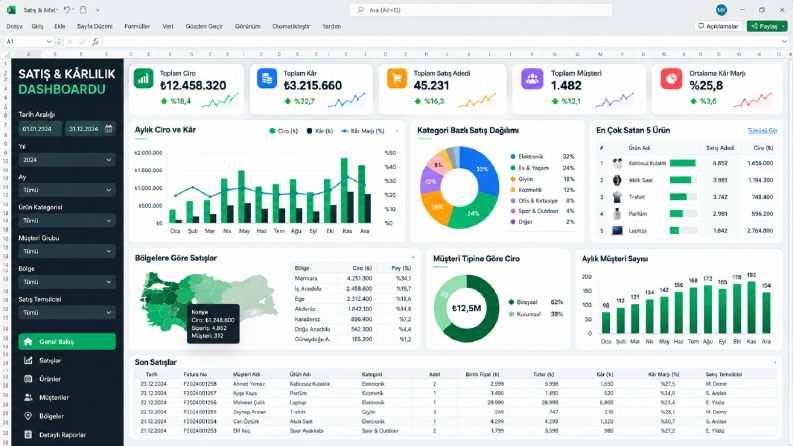Open the Formüller ribbon tab
The height and width of the screenshot is (446, 793).
coord(137,26)
